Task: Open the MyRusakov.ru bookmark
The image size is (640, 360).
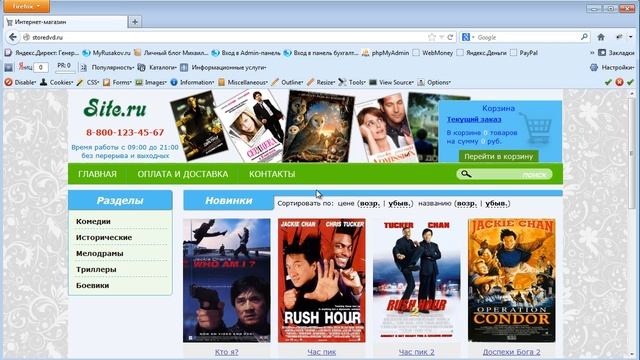Action: (107, 53)
